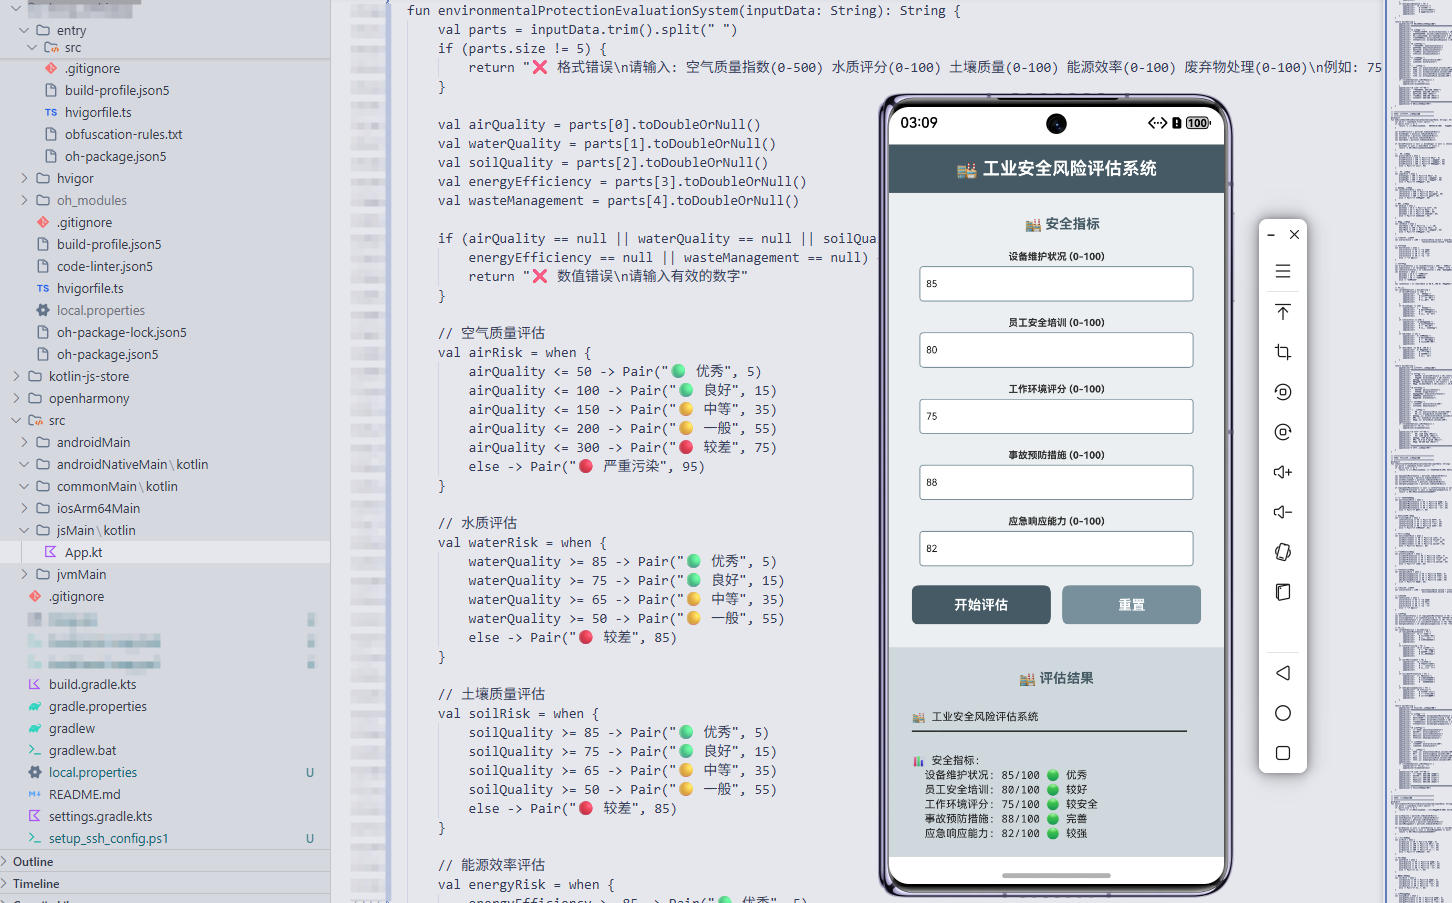Click the 水质评估 comment line
This screenshot has height=903, width=1452.
tap(477, 523)
